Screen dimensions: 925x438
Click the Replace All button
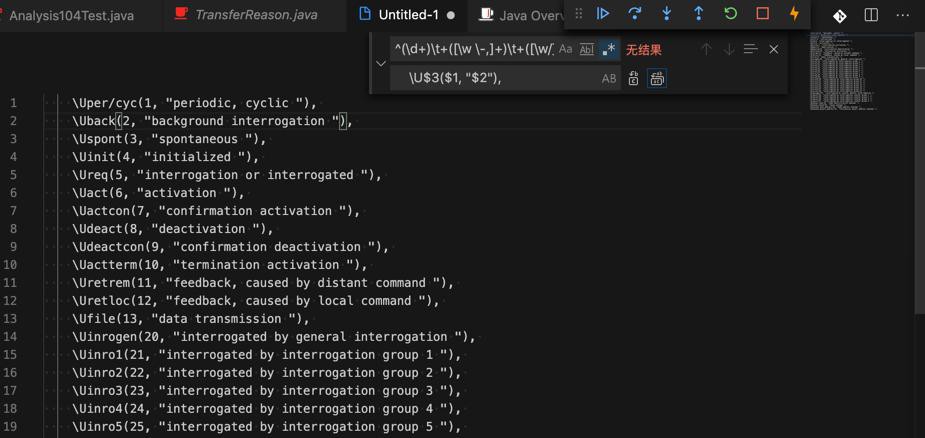pyautogui.click(x=657, y=78)
